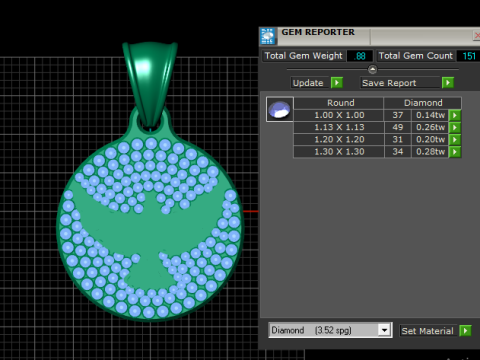Click the Round column header
Viewport: 480px width, 360px height.
339,103
